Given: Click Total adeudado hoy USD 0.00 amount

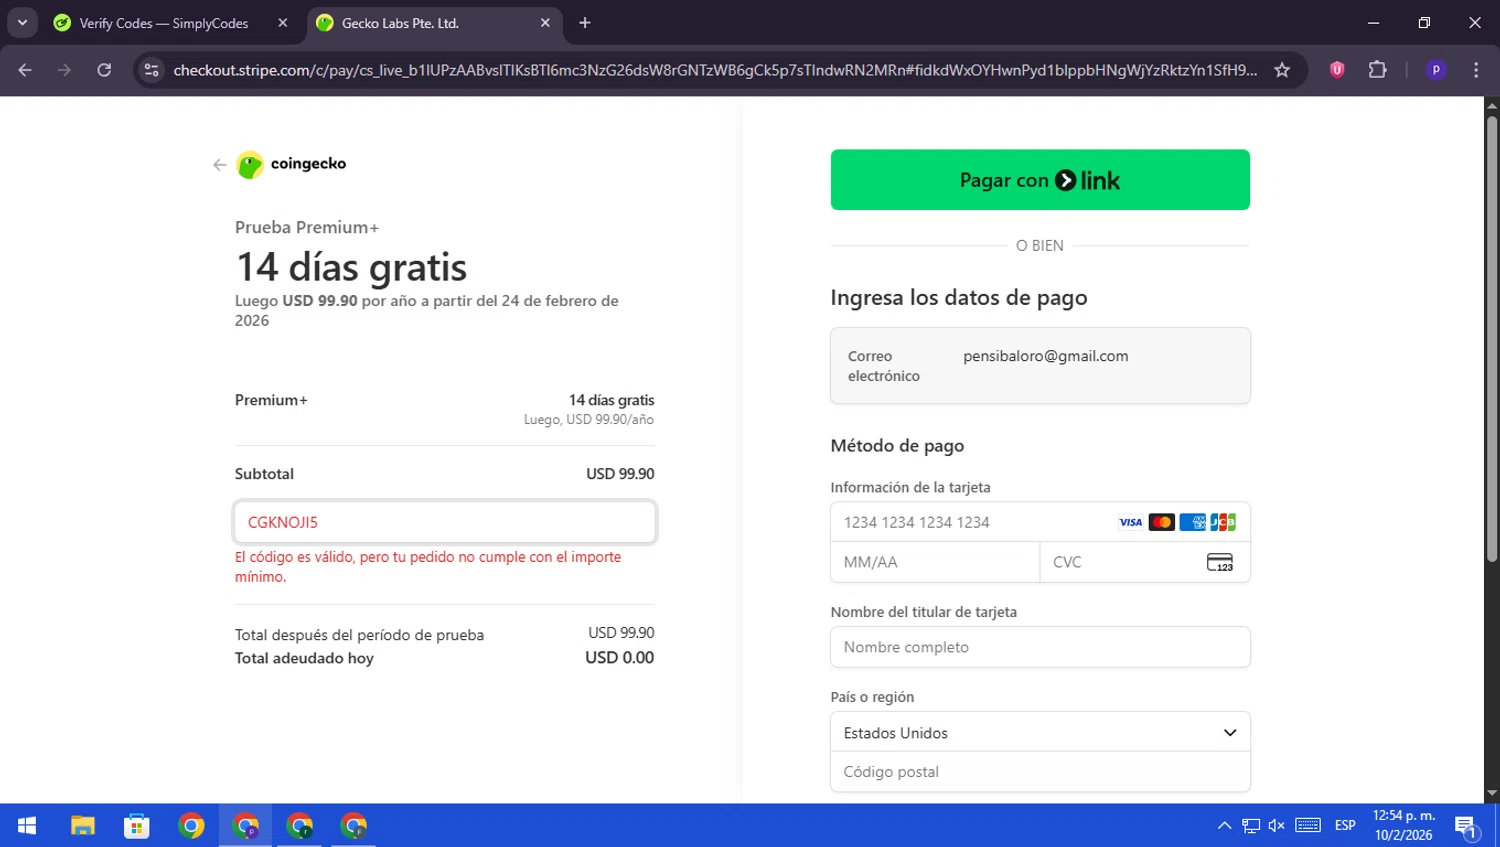Looking at the screenshot, I should click(620, 658).
